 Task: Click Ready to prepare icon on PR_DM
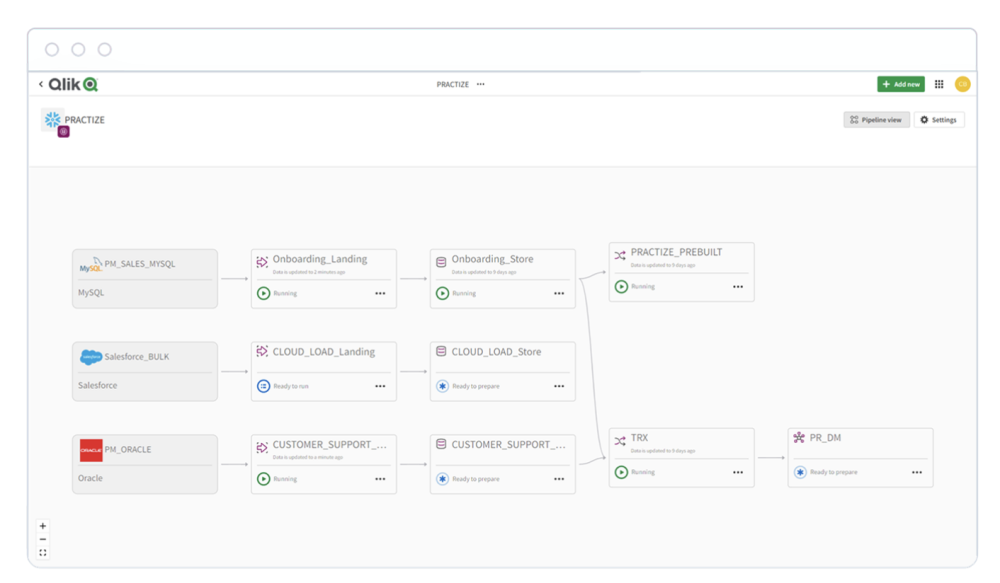800,472
